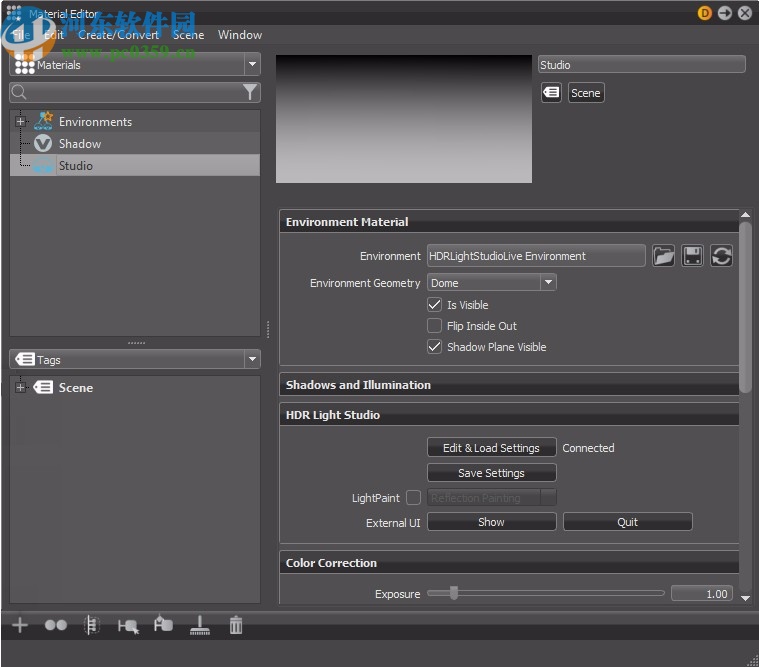This screenshot has width=759, height=667.
Task: Click the materials search input field
Action: [135, 92]
